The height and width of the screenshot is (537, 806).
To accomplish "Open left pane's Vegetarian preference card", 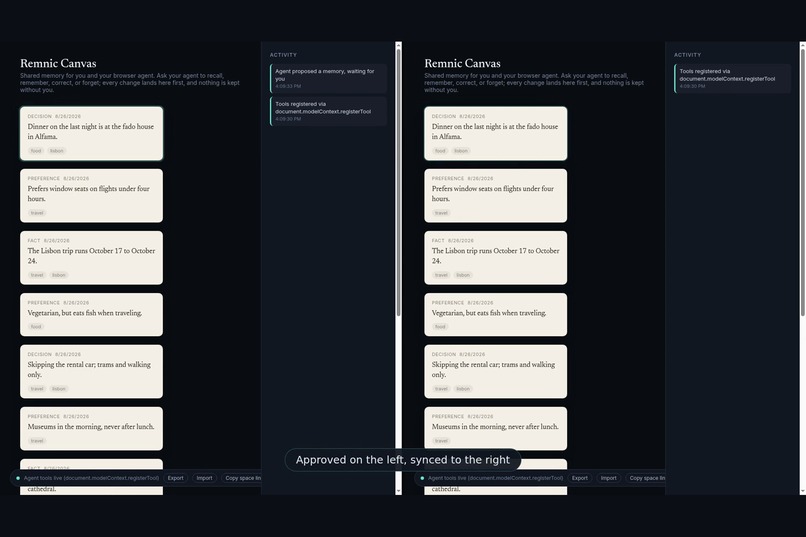I will tap(91, 314).
